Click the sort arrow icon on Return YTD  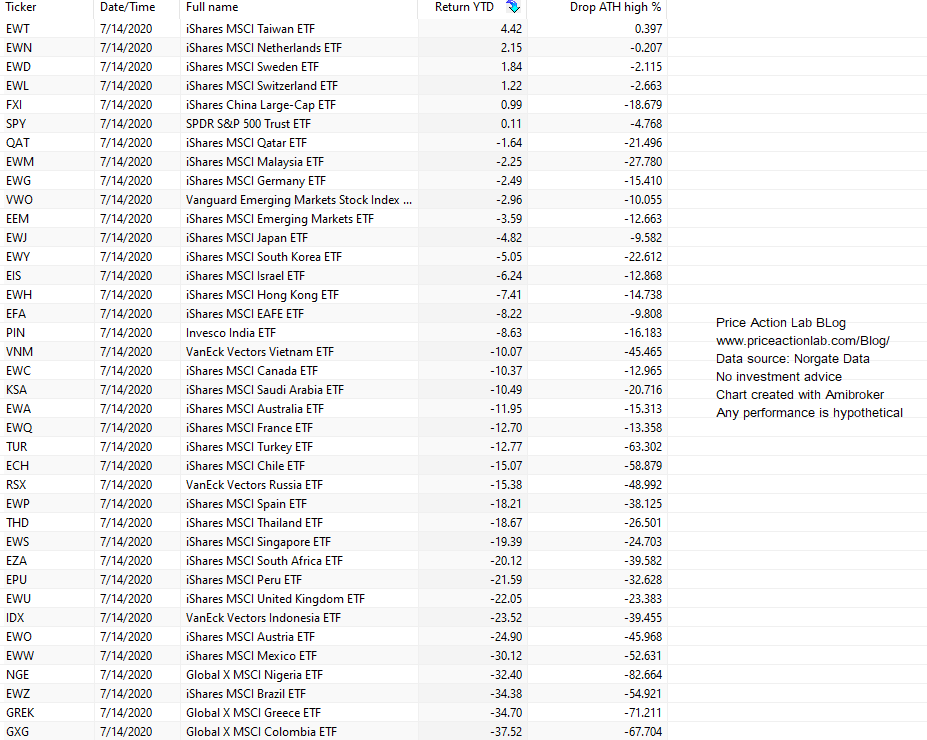pyautogui.click(x=513, y=7)
